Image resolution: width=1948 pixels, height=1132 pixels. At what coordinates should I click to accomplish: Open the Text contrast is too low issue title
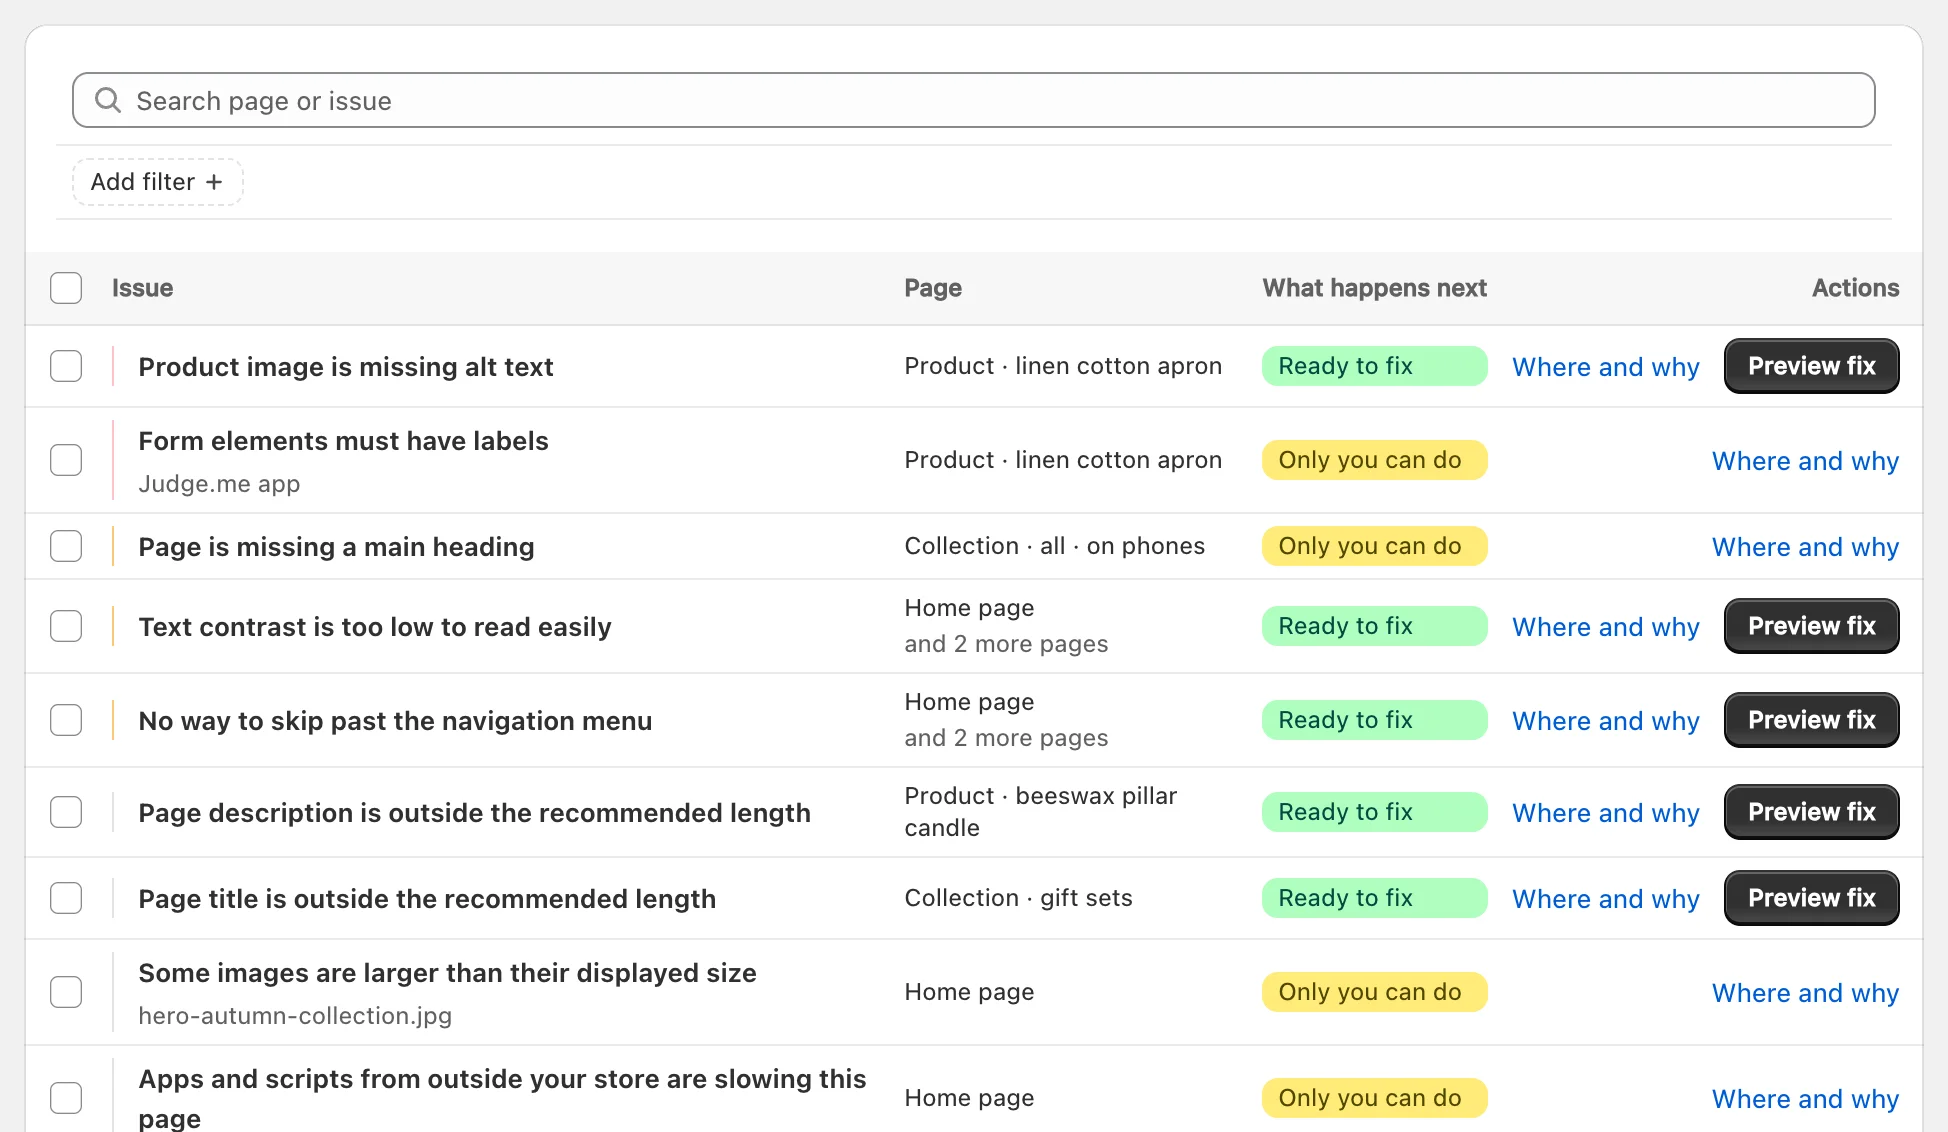(375, 627)
